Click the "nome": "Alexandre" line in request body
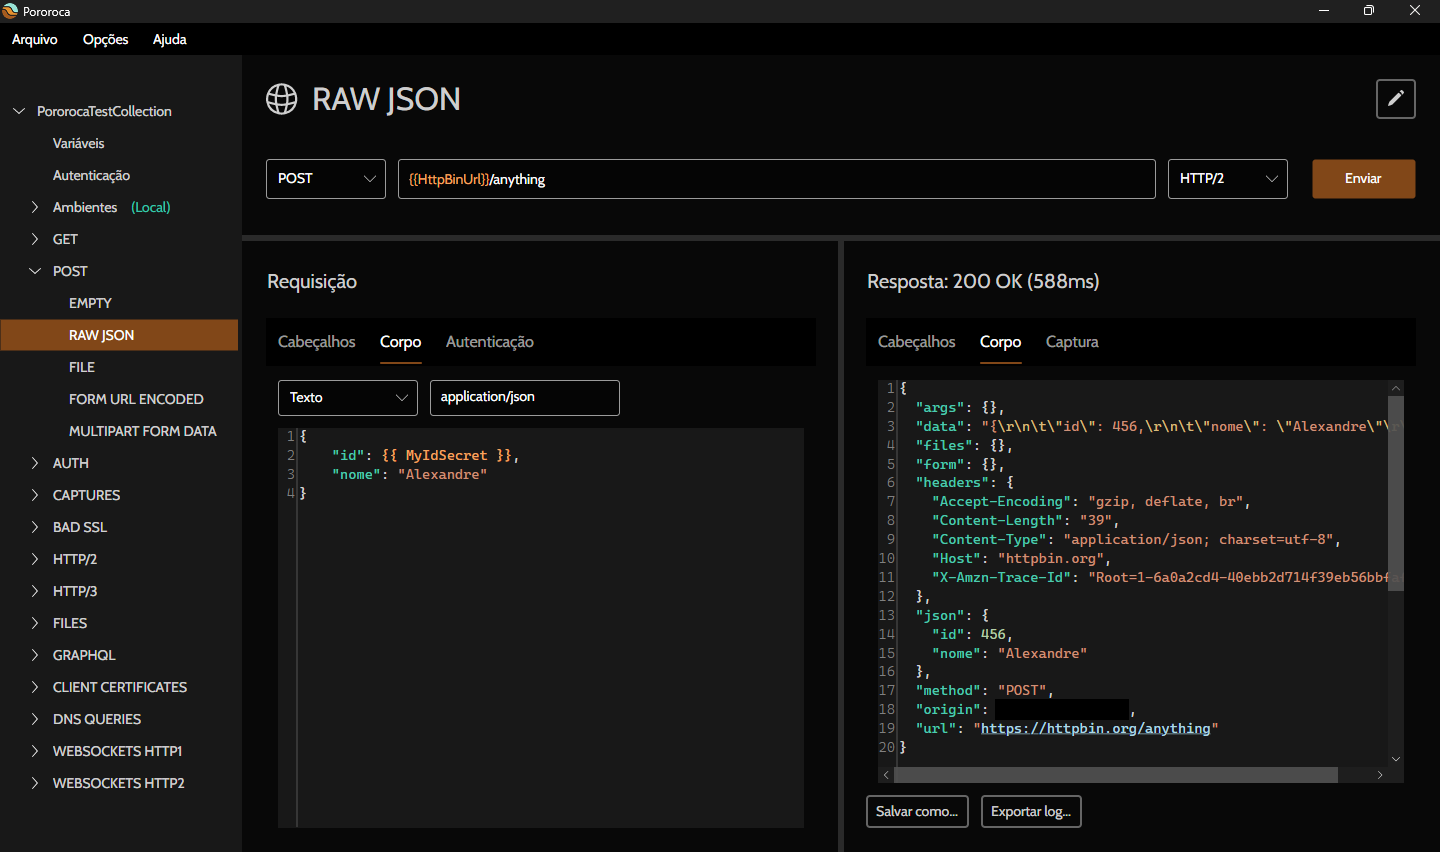 (x=409, y=474)
